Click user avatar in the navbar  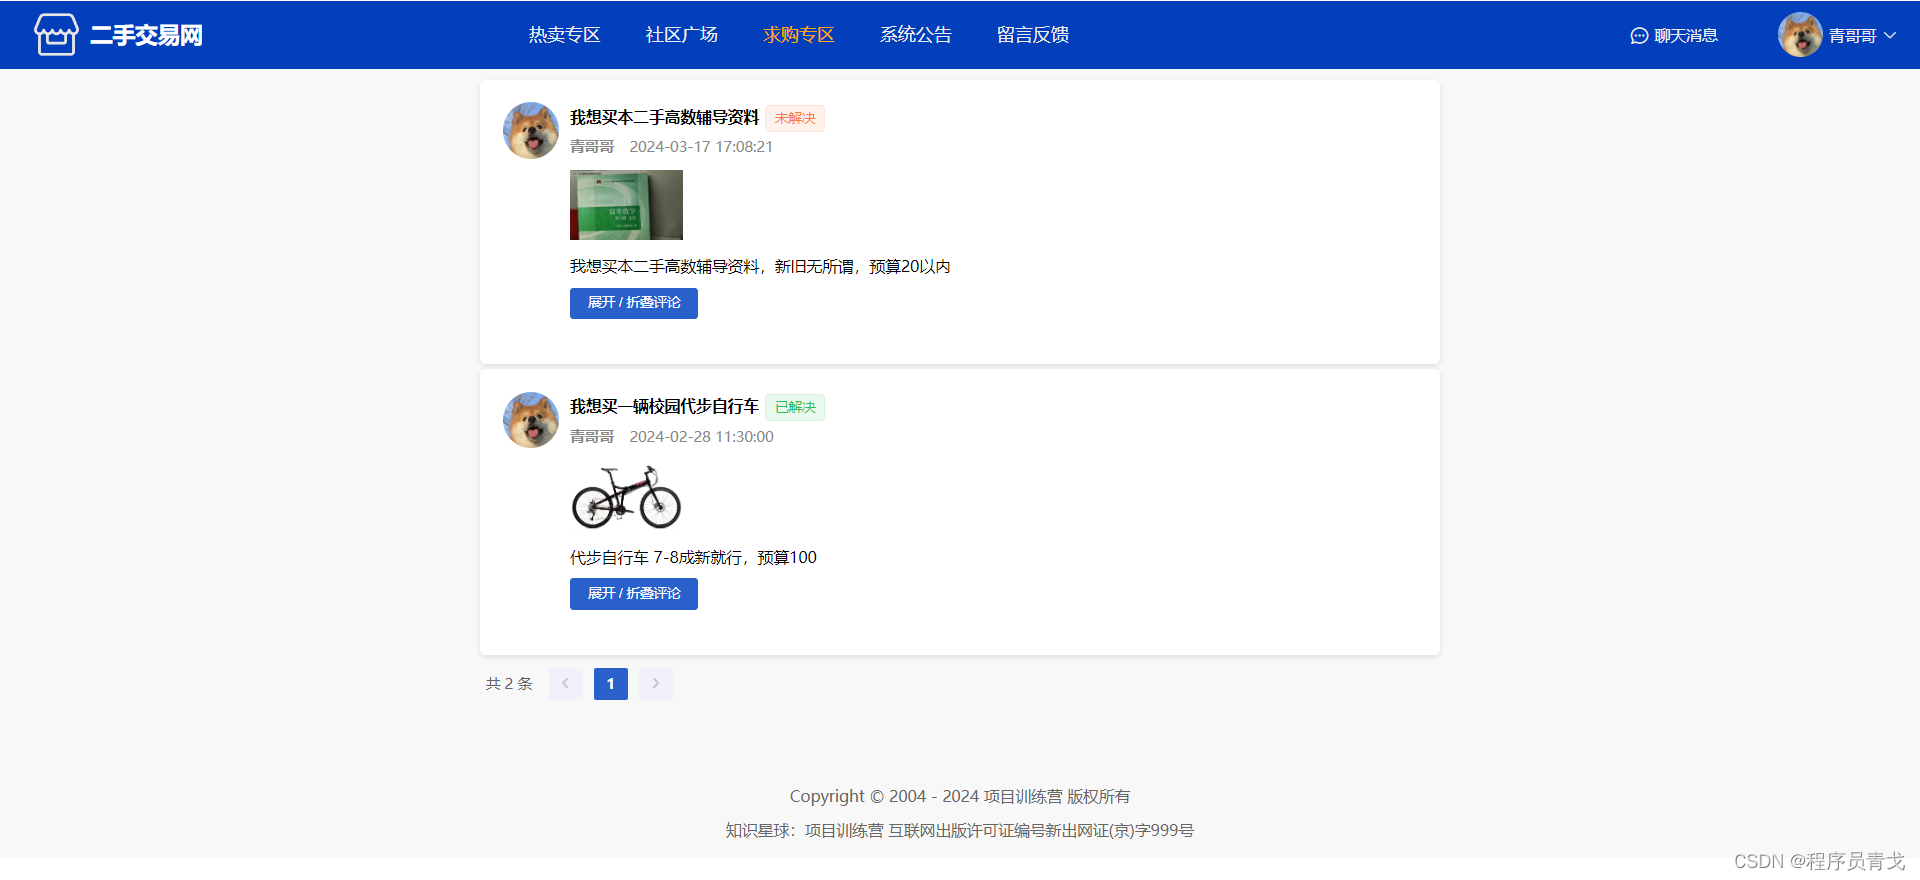pyautogui.click(x=1800, y=35)
